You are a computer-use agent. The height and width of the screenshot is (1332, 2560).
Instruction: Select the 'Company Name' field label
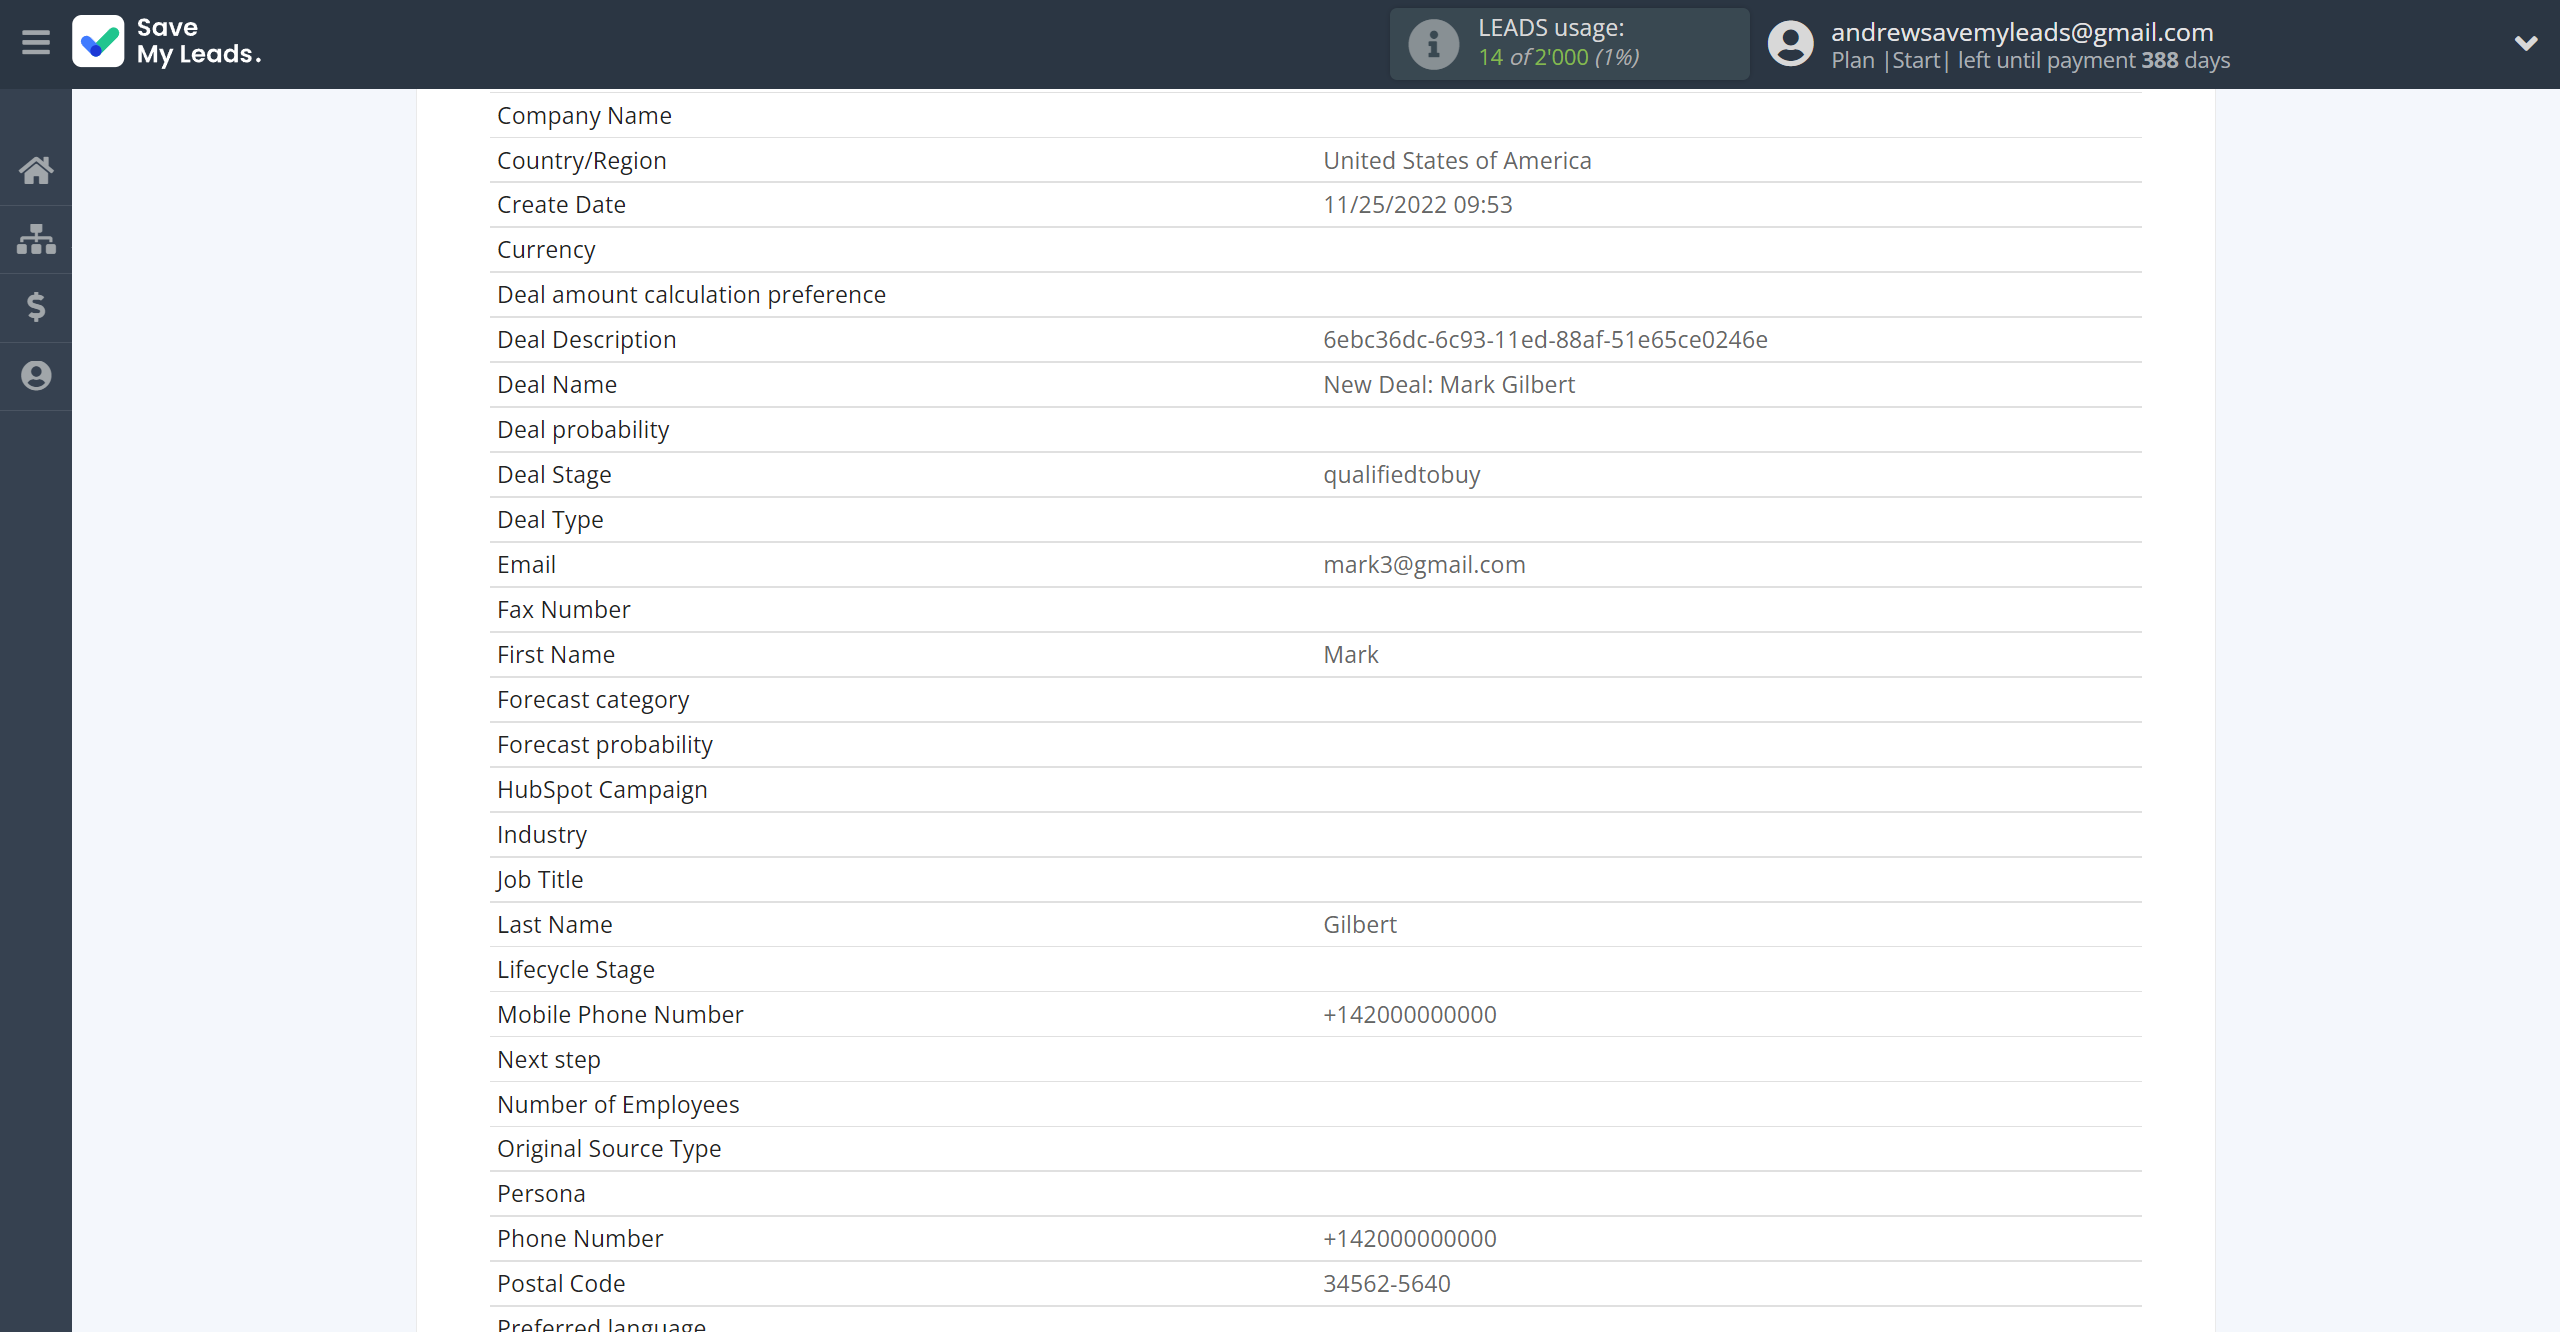pos(584,116)
